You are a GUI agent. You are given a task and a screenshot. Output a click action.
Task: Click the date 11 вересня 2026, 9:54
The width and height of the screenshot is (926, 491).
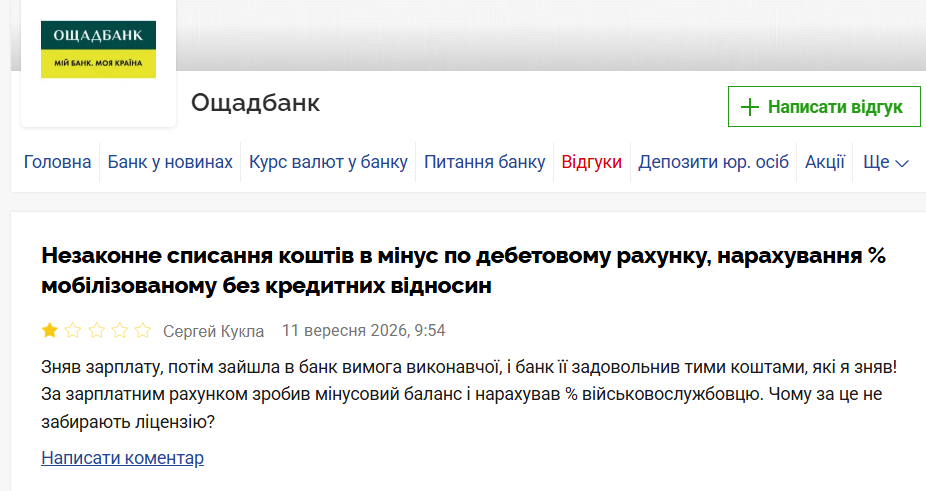tap(363, 330)
